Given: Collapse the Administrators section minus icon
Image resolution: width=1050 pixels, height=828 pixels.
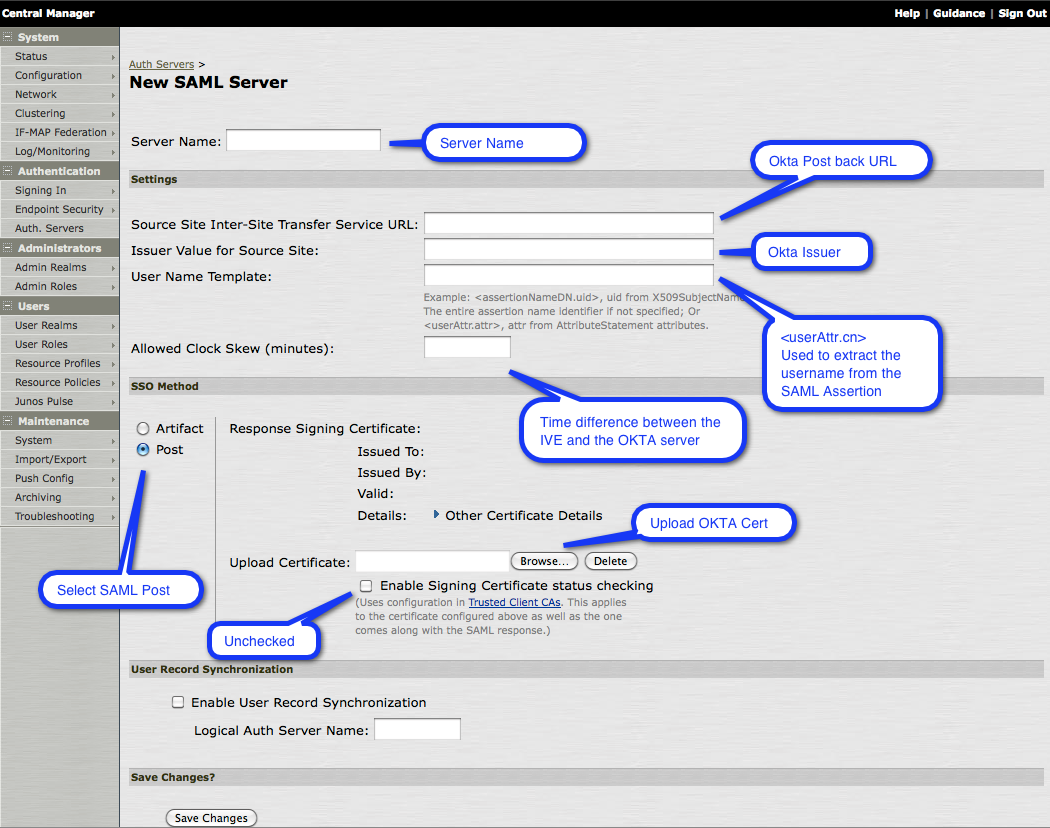Looking at the screenshot, I should 8,248.
